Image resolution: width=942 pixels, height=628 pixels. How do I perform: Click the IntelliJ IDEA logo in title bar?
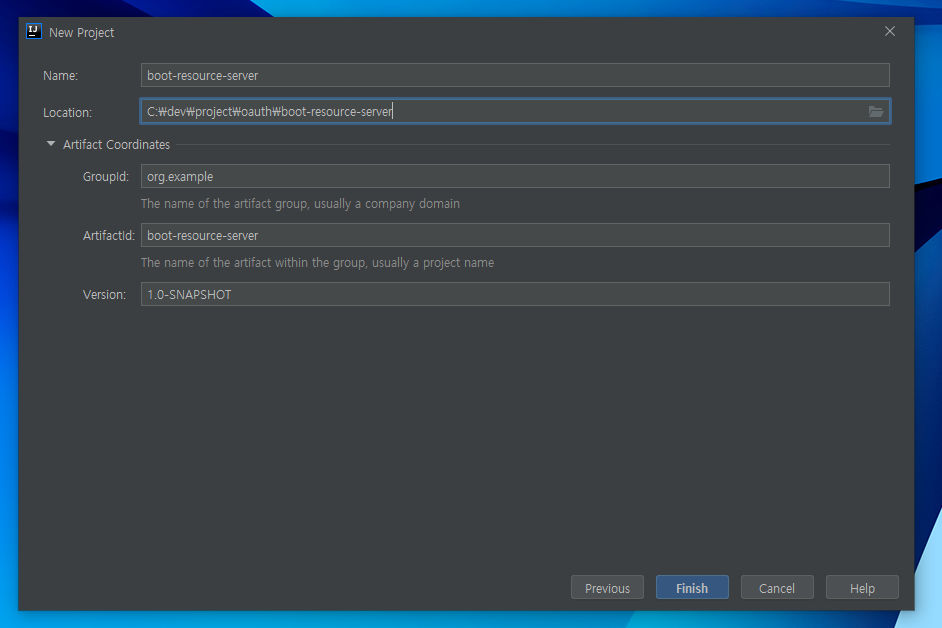34,31
